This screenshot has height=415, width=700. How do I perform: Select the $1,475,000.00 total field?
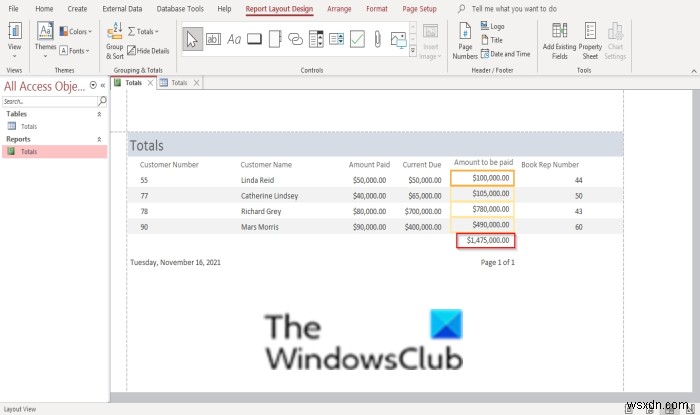click(x=486, y=241)
